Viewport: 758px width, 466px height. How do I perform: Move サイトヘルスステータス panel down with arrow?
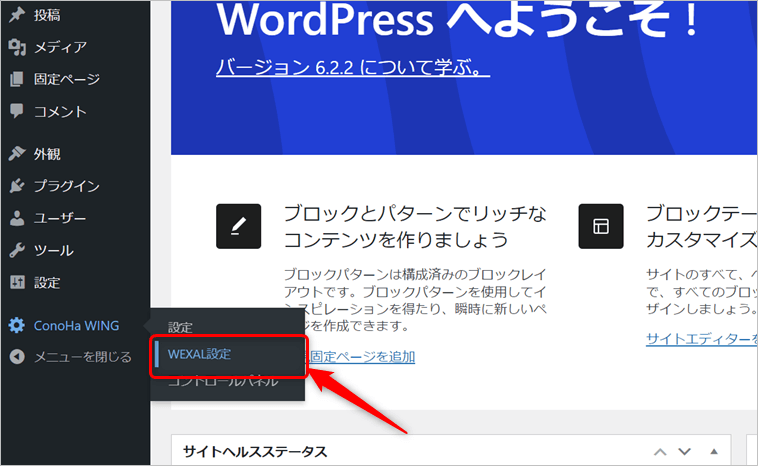(684, 453)
